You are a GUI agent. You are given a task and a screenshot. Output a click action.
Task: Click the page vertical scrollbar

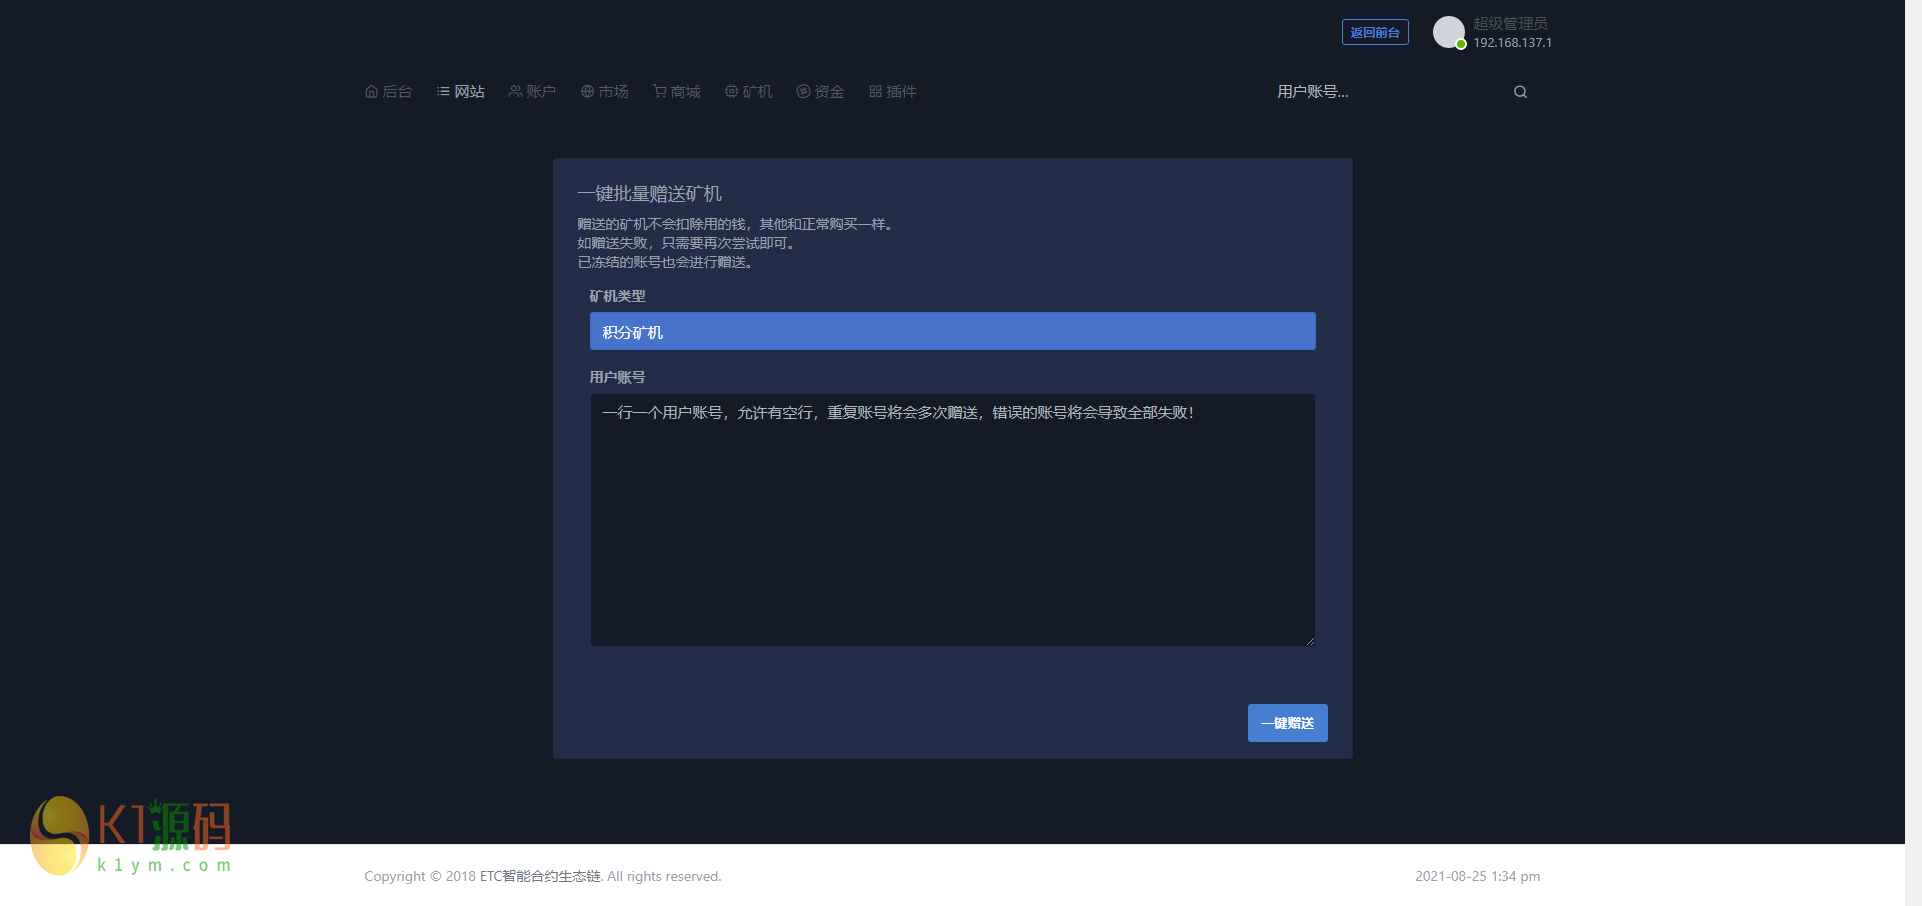(x=1913, y=453)
